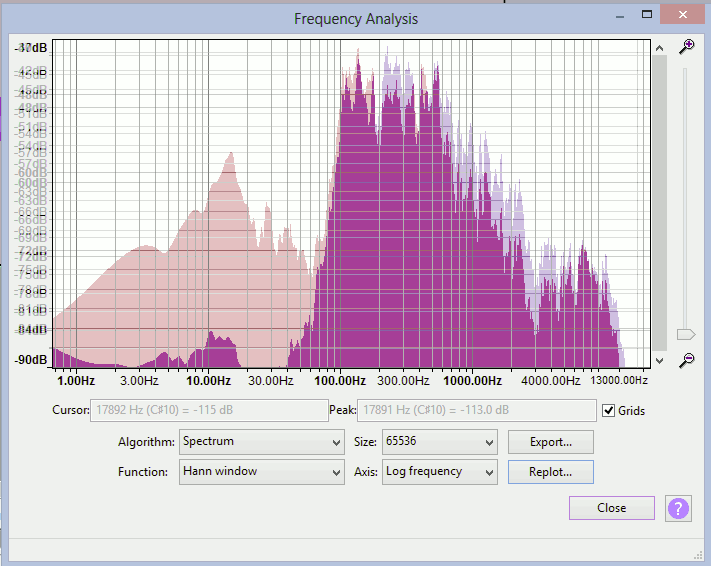Screen dimensions: 711x566
Task: Click the Export... button
Action: [550, 442]
